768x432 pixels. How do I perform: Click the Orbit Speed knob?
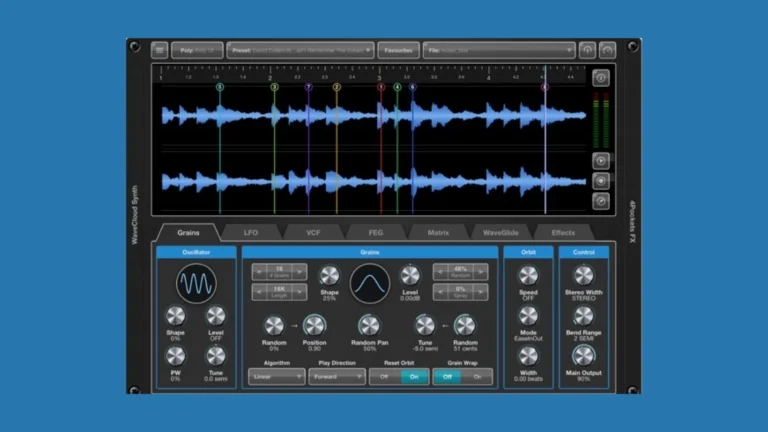pyautogui.click(x=528, y=276)
